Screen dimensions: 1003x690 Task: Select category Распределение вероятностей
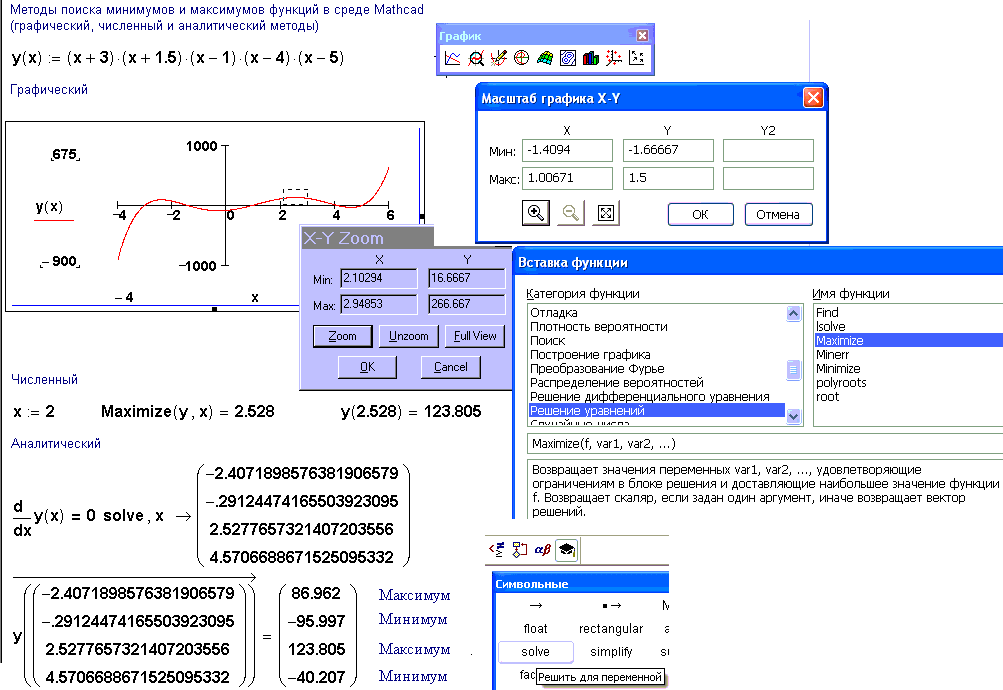tap(656, 383)
